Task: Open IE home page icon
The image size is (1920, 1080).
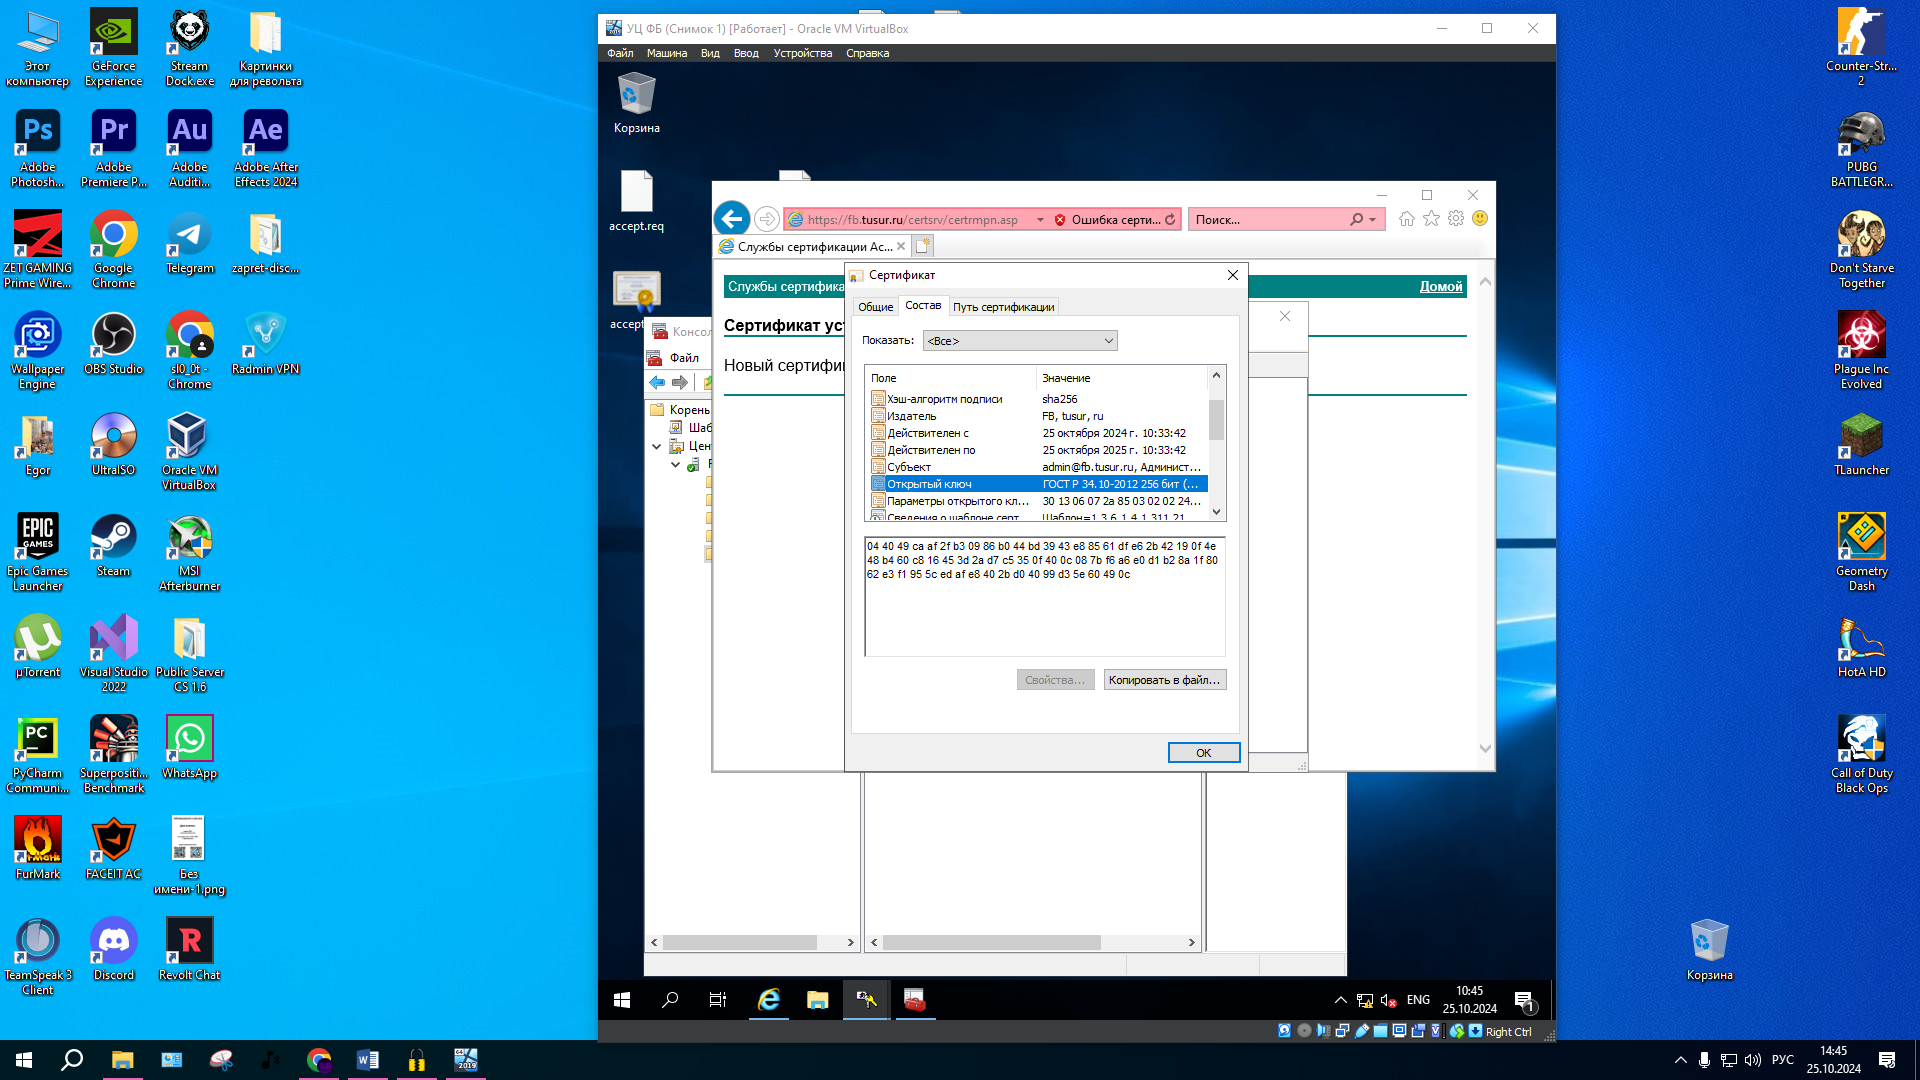Action: 1407,219
